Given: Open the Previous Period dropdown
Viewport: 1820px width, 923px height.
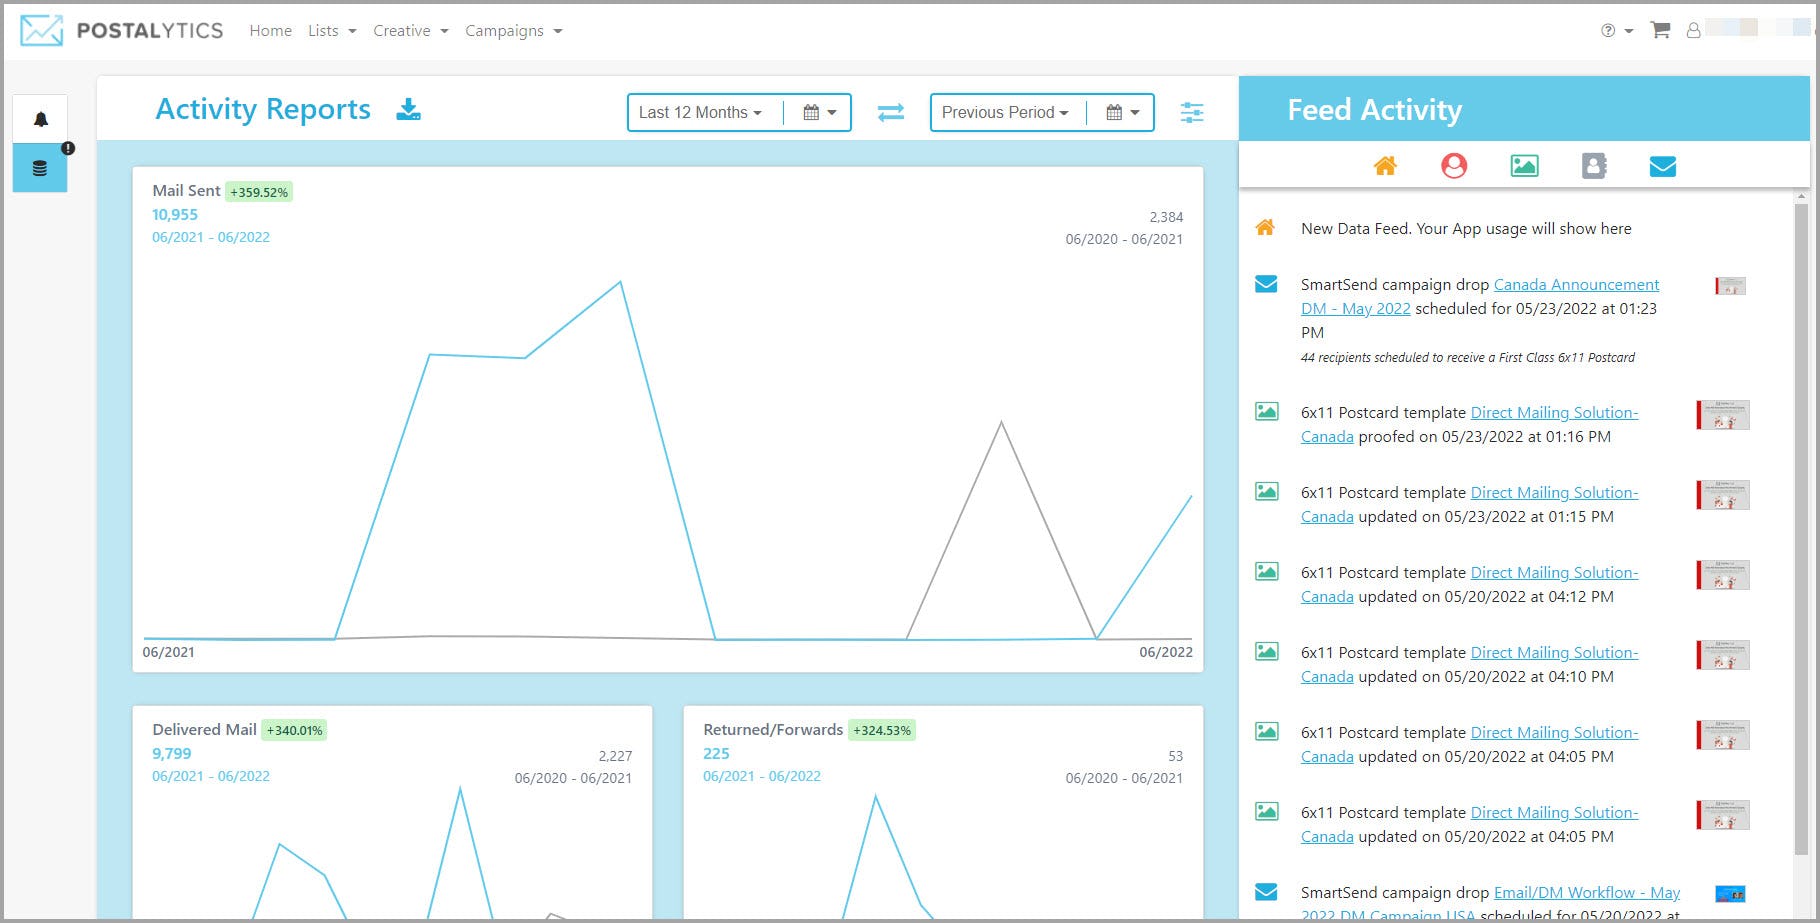Looking at the screenshot, I should coord(1003,113).
